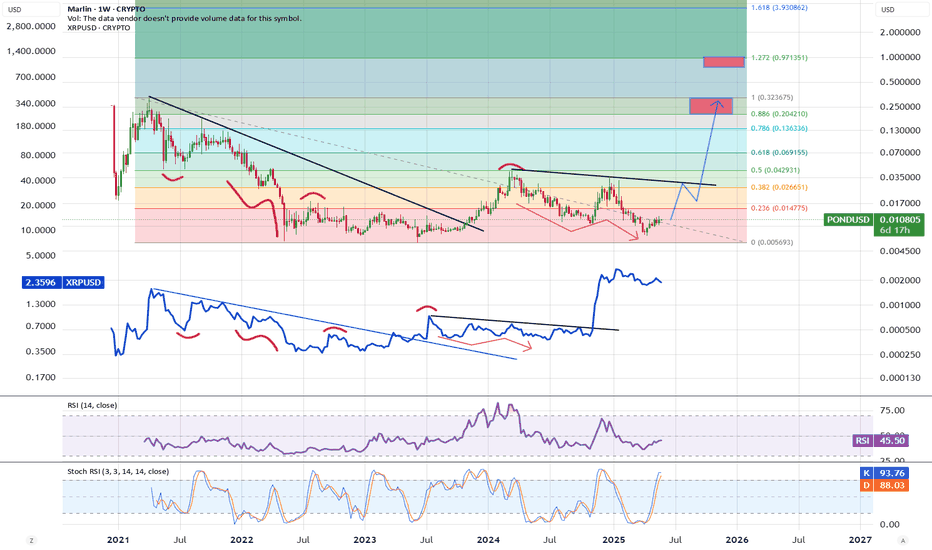Click the 0.382 (0.026651) Fibonacci label
Screen dimensions: 932x550
click(x=779, y=187)
